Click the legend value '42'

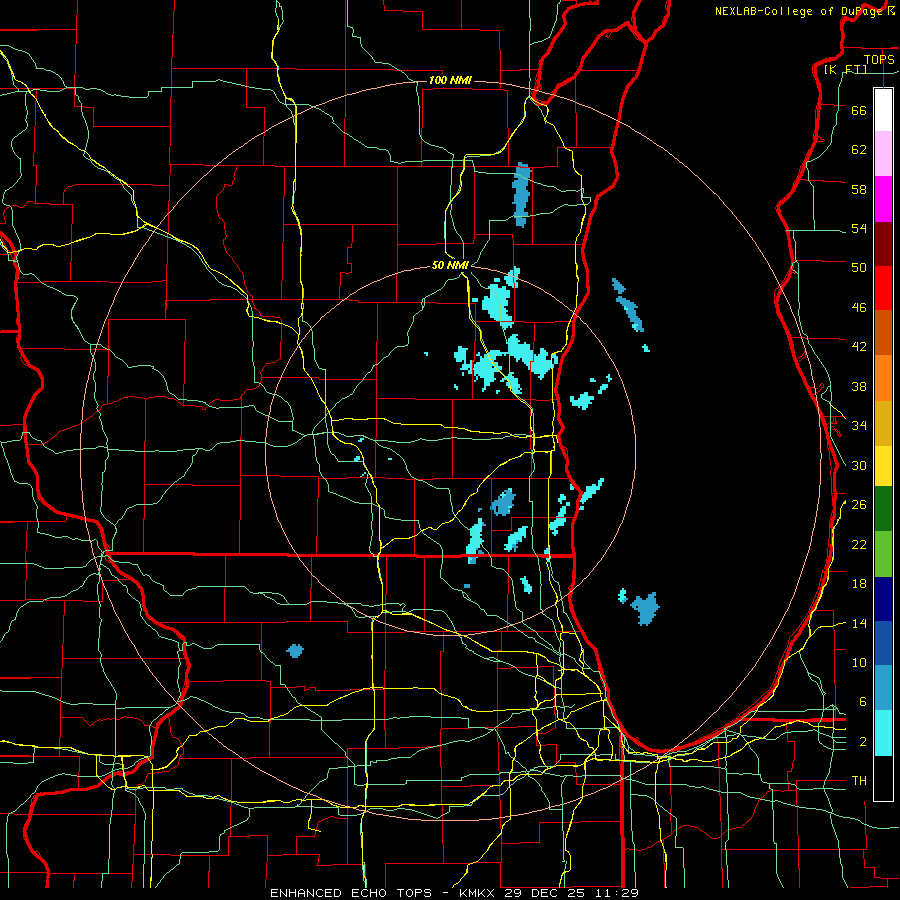tap(859, 347)
